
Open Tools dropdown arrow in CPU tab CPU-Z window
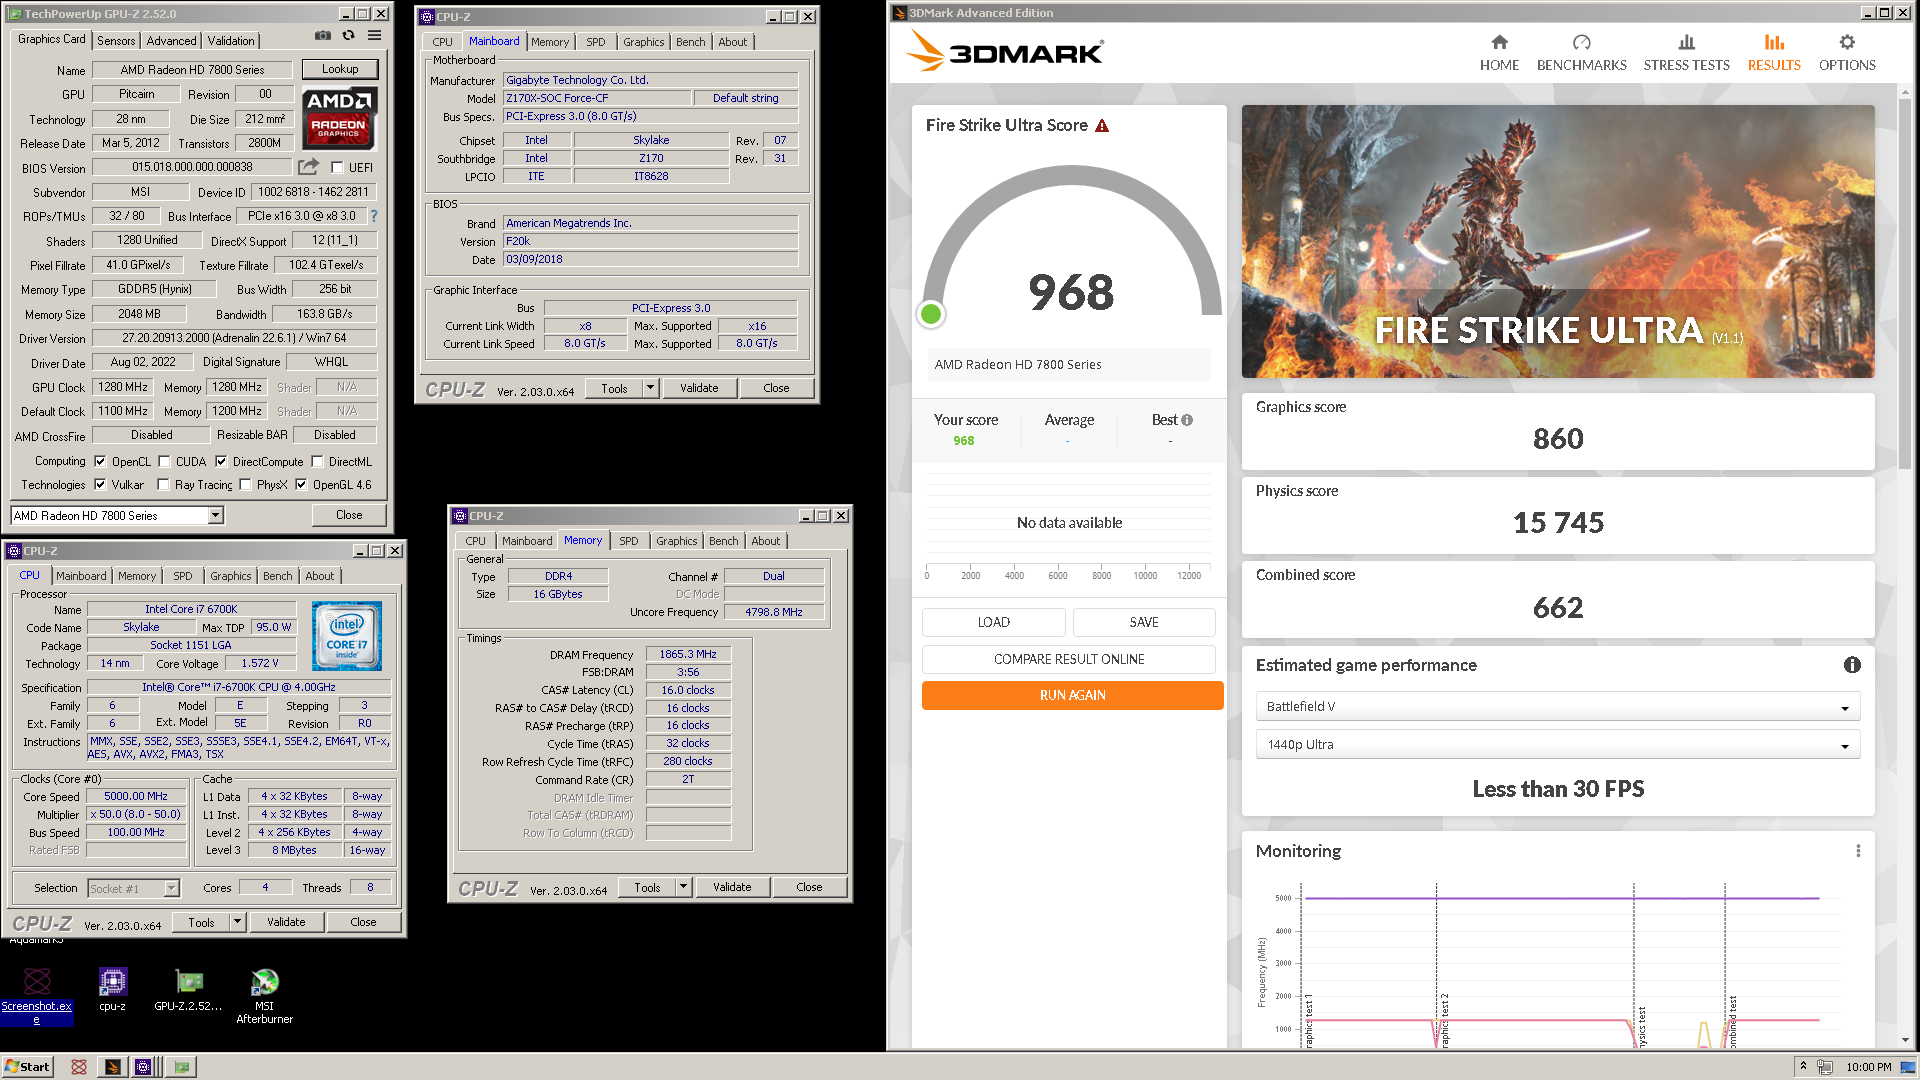[x=237, y=922]
